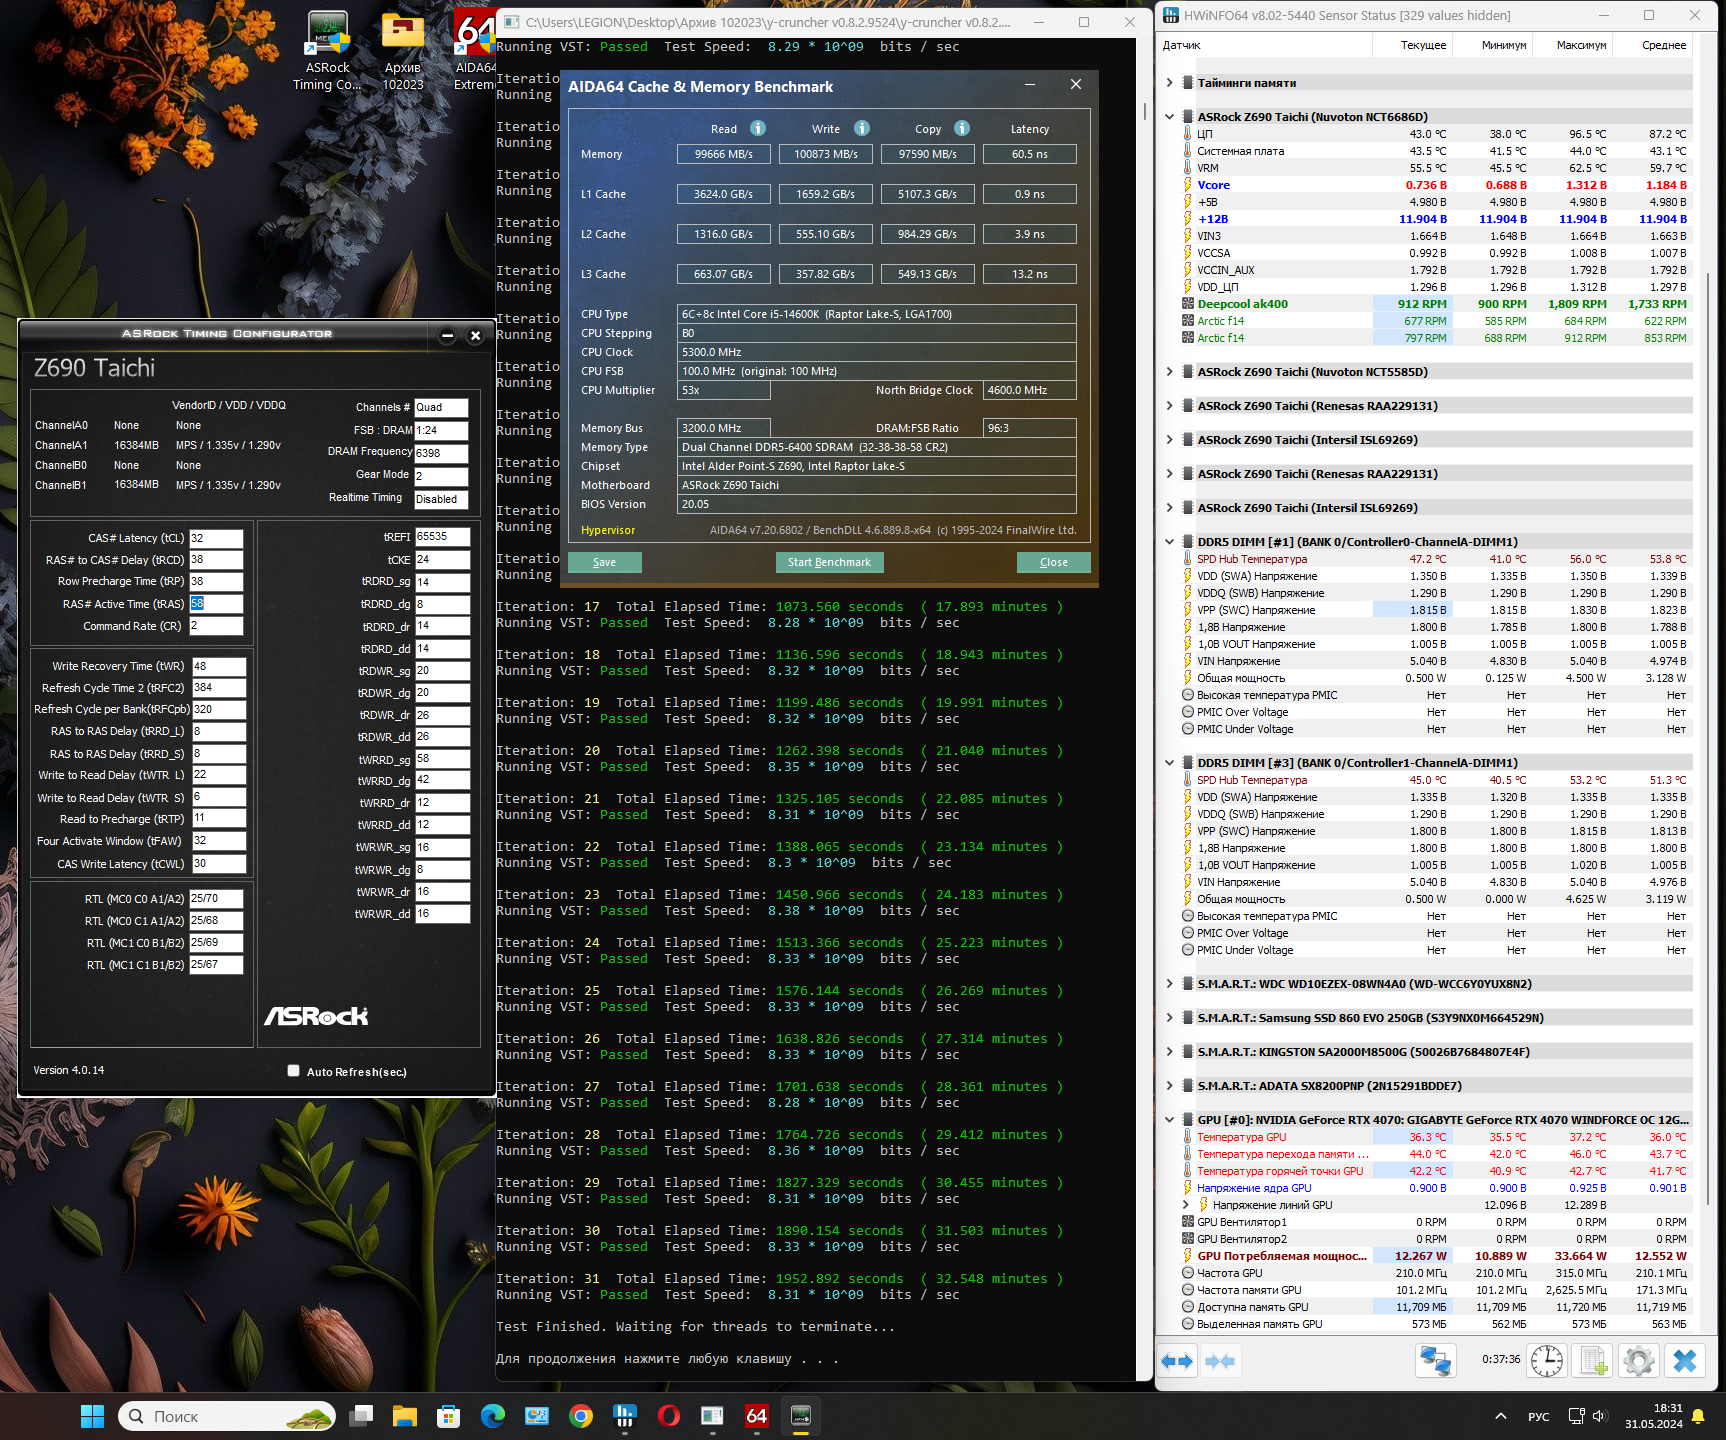The width and height of the screenshot is (1726, 1440).
Task: Start sensor logging with the sheet-plus icon
Action: click(1592, 1361)
